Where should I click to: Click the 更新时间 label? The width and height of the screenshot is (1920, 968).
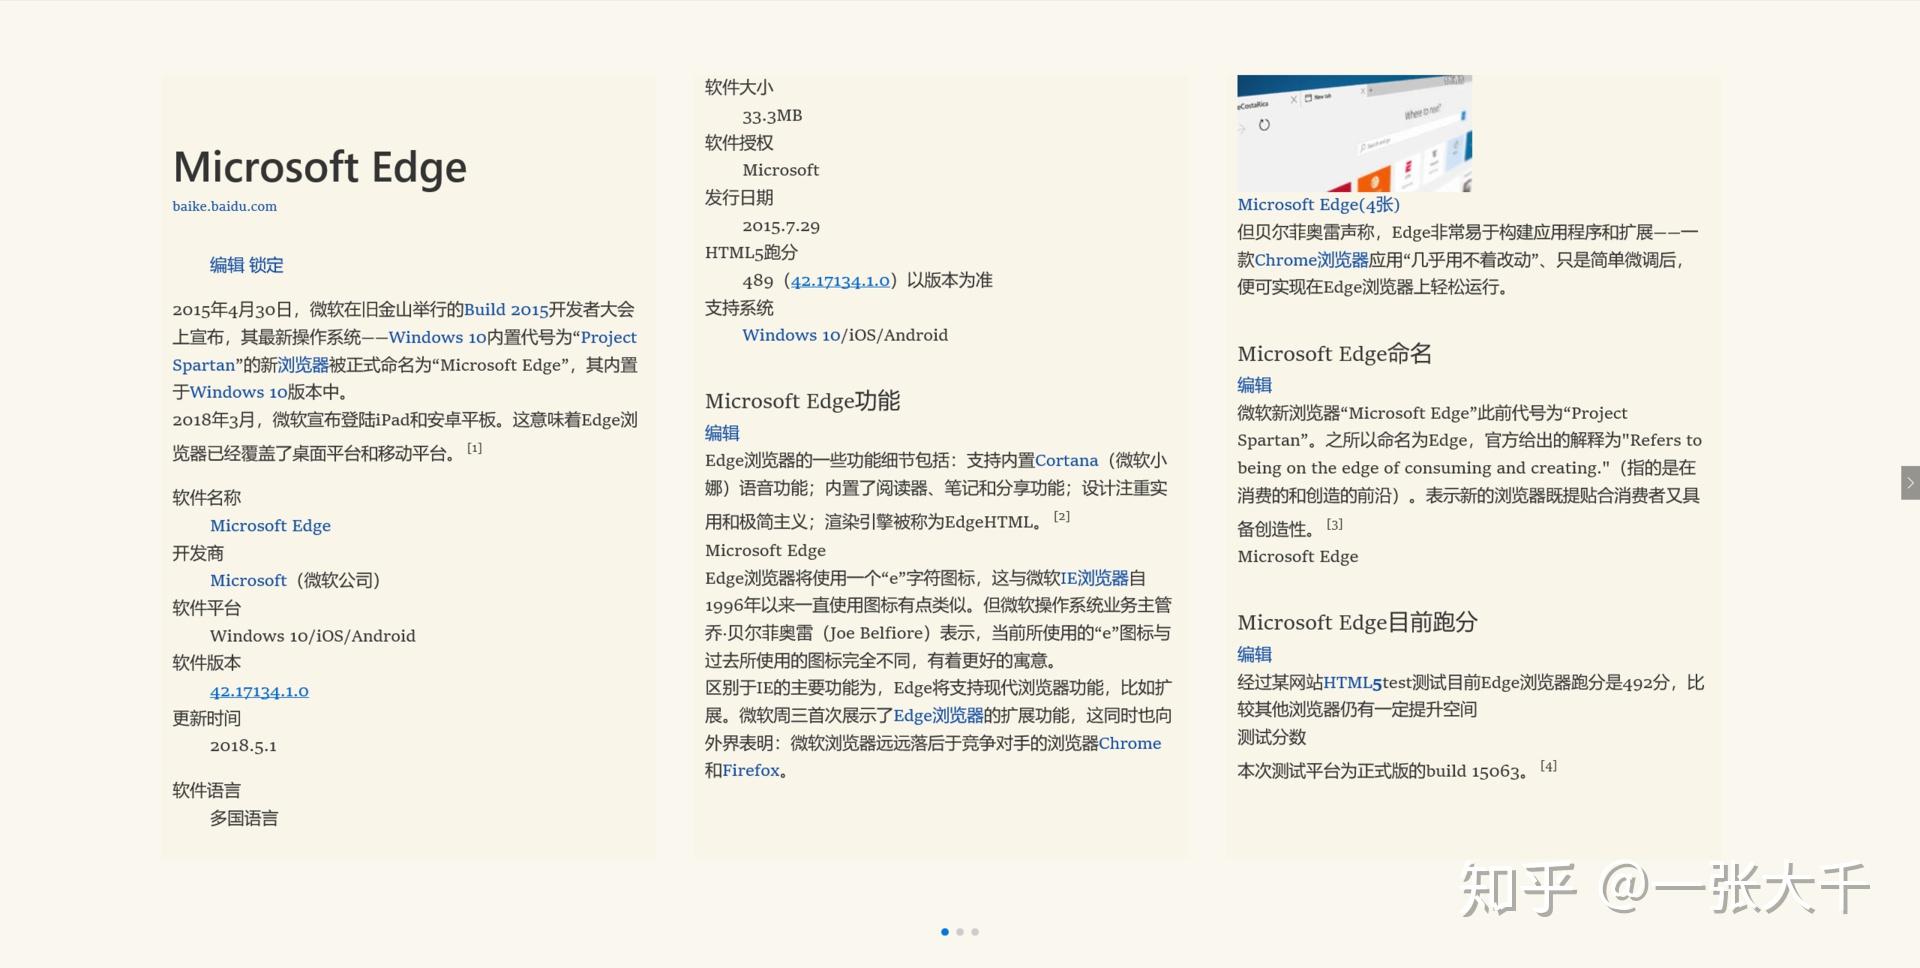coord(206,719)
